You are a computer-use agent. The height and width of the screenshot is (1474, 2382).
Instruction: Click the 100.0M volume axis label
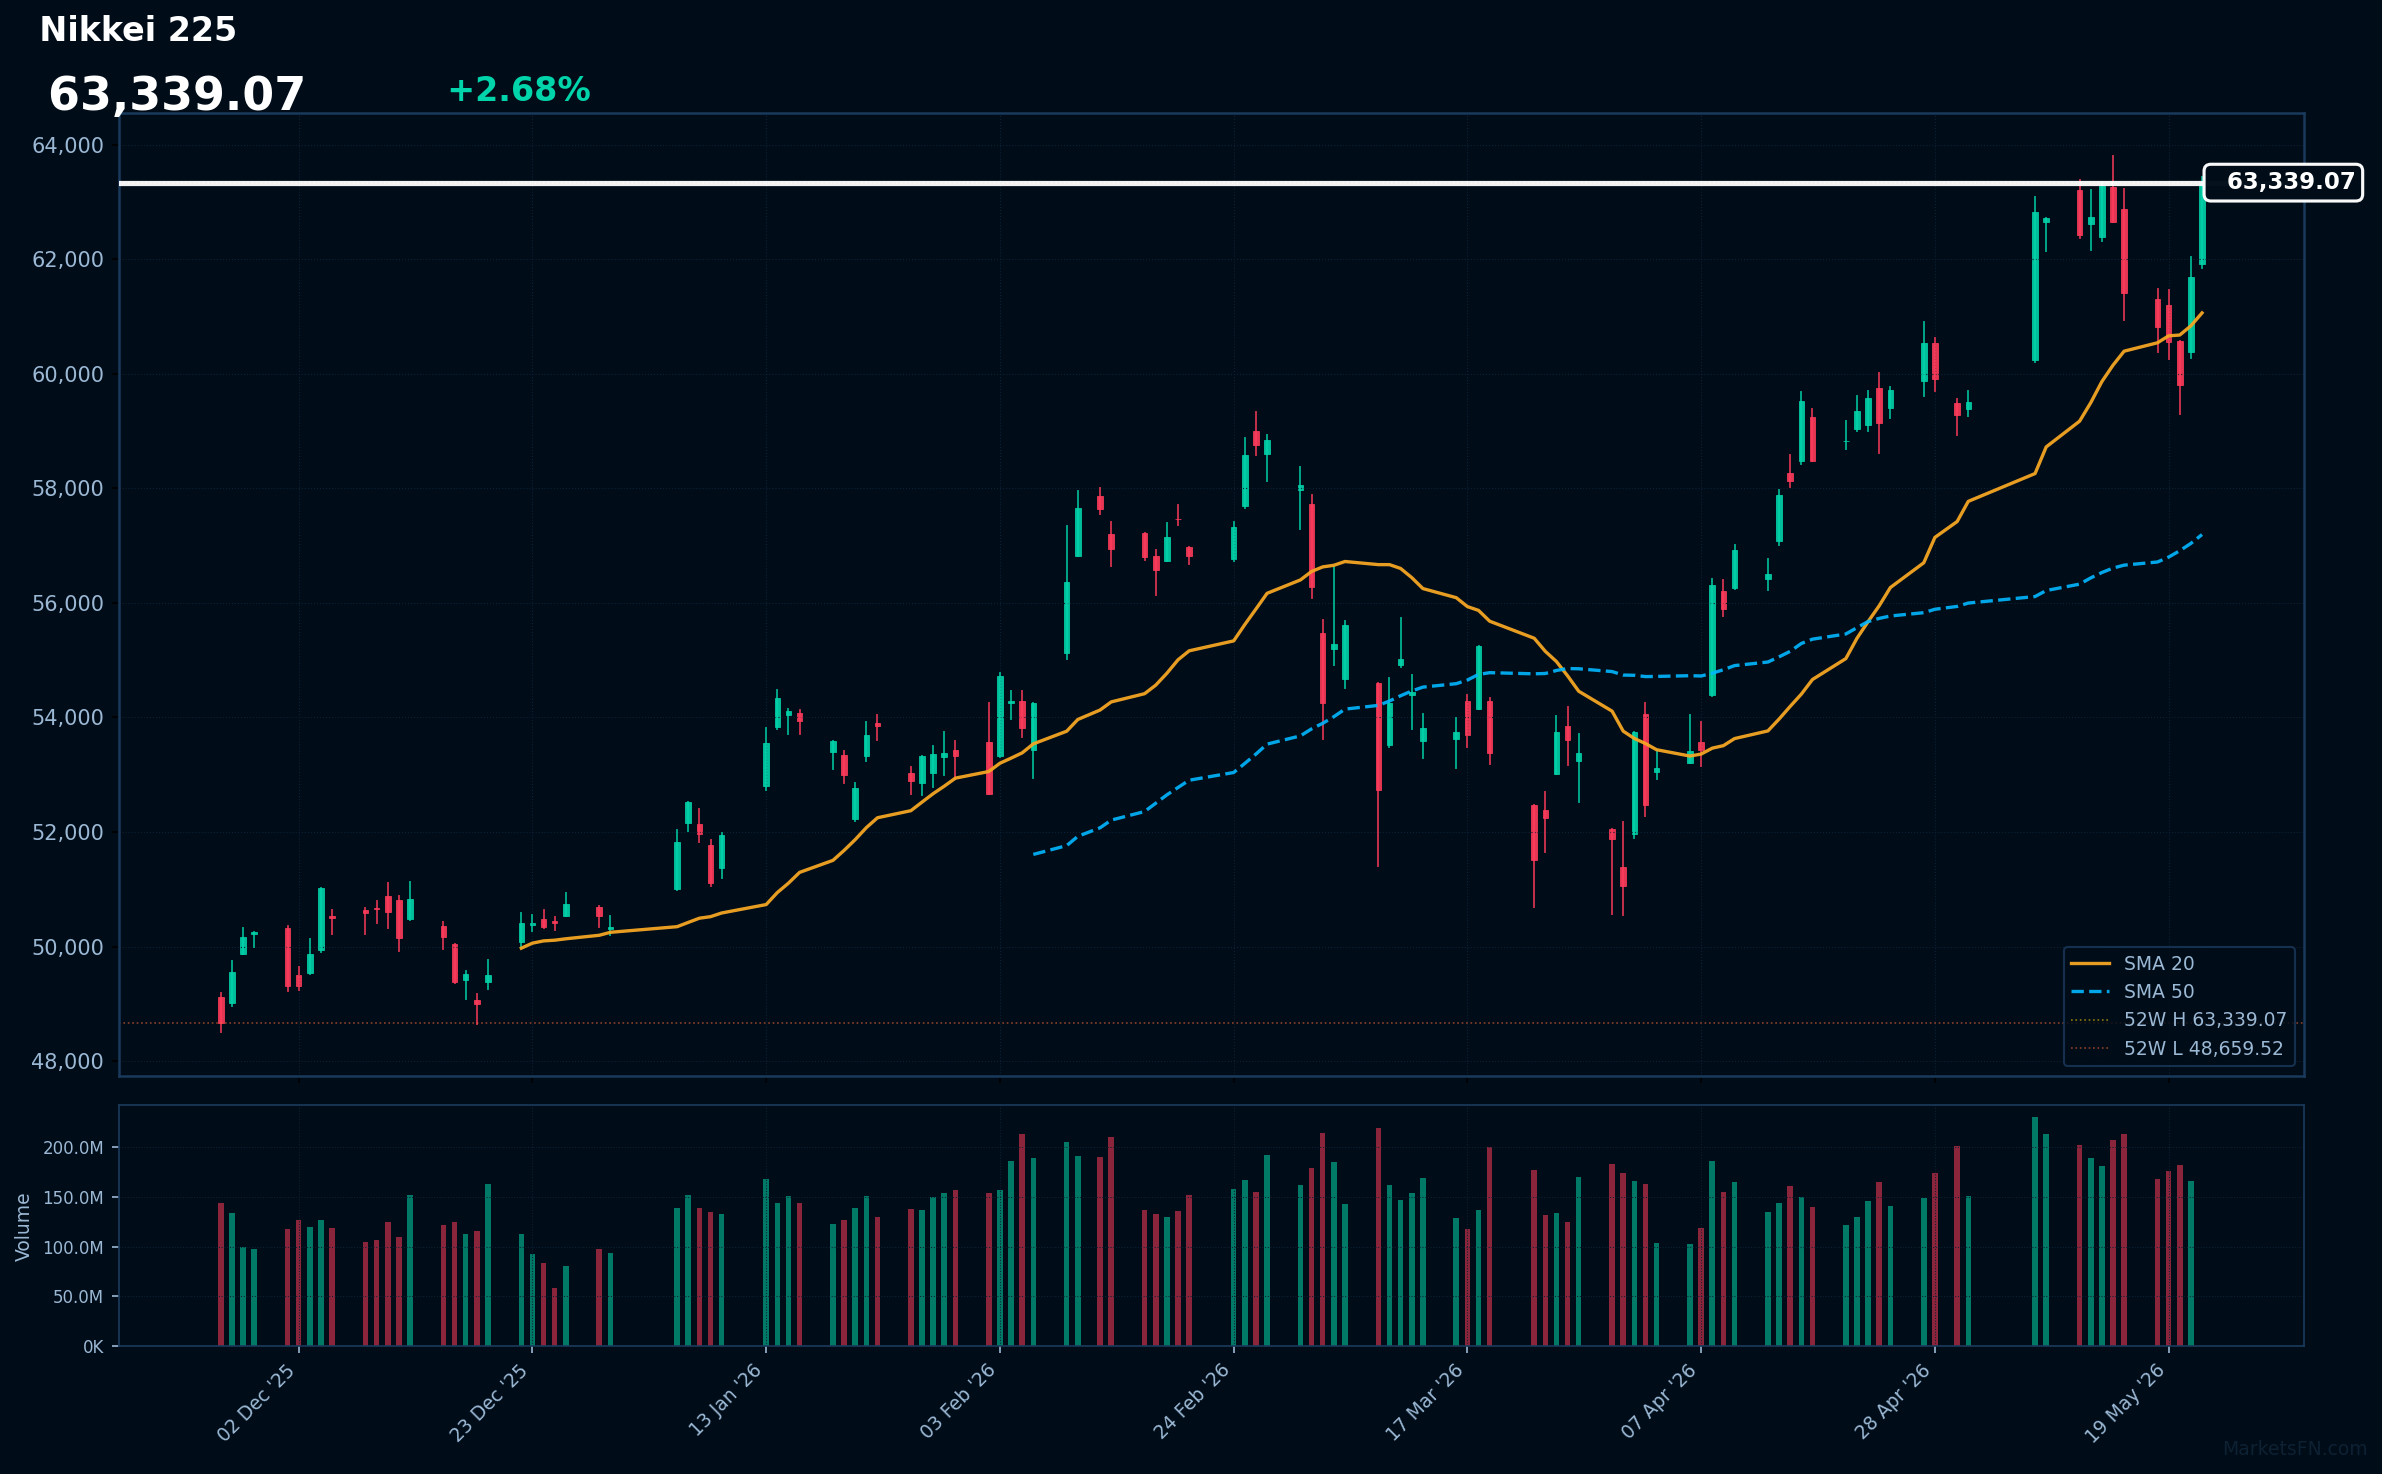pos(73,1248)
